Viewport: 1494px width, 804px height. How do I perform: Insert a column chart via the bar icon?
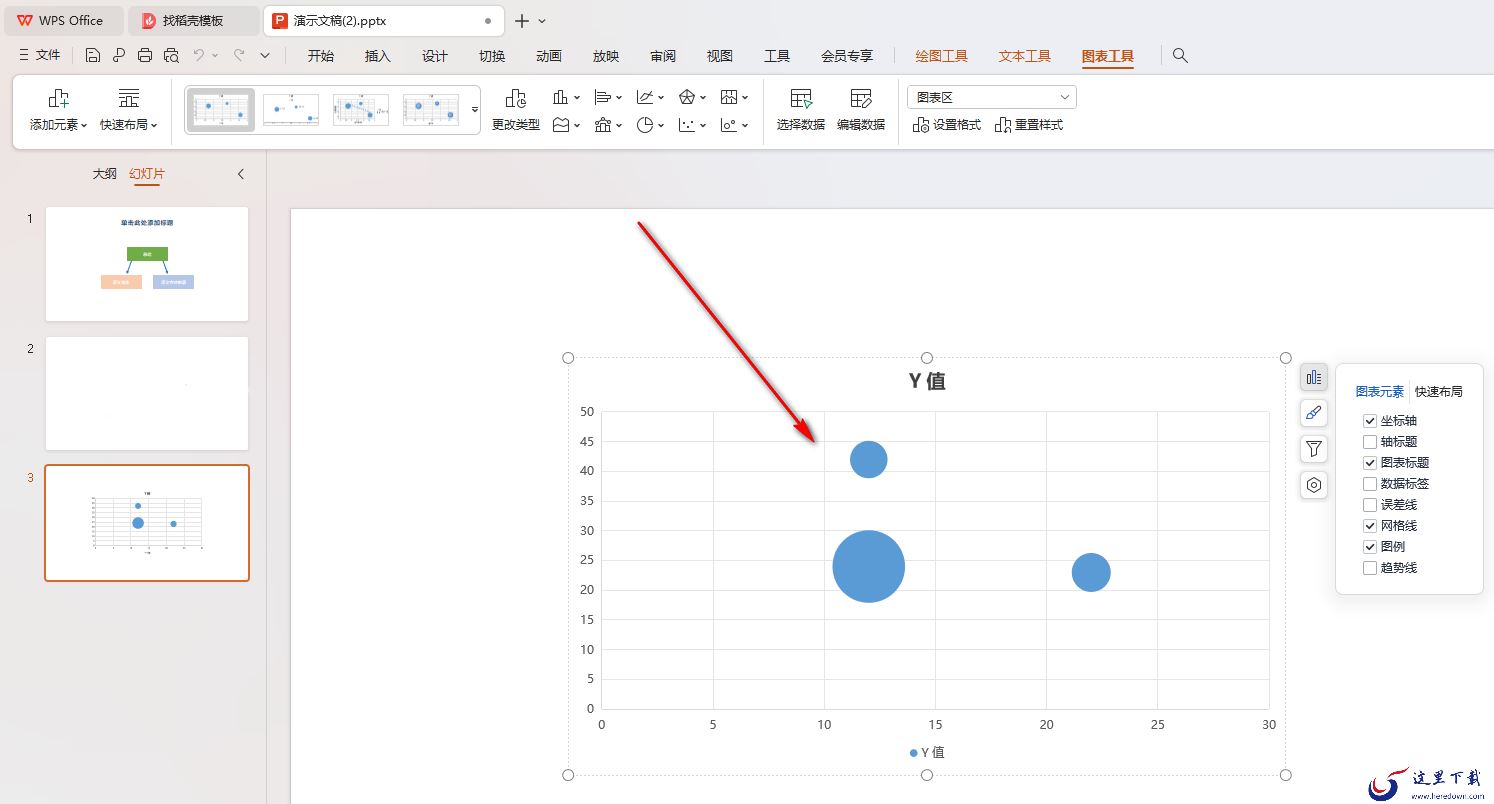click(560, 97)
